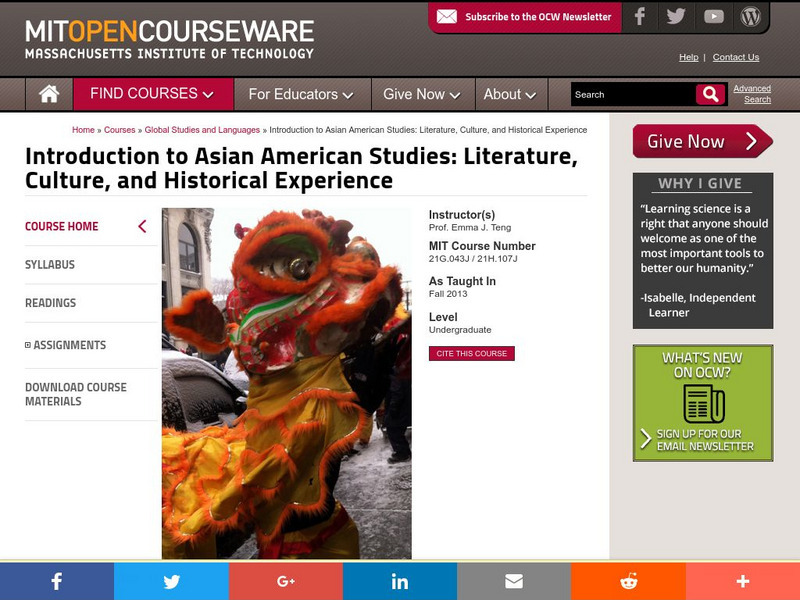The image size is (800, 600).
Task: Share the course on LinkedIn
Action: pos(399,580)
